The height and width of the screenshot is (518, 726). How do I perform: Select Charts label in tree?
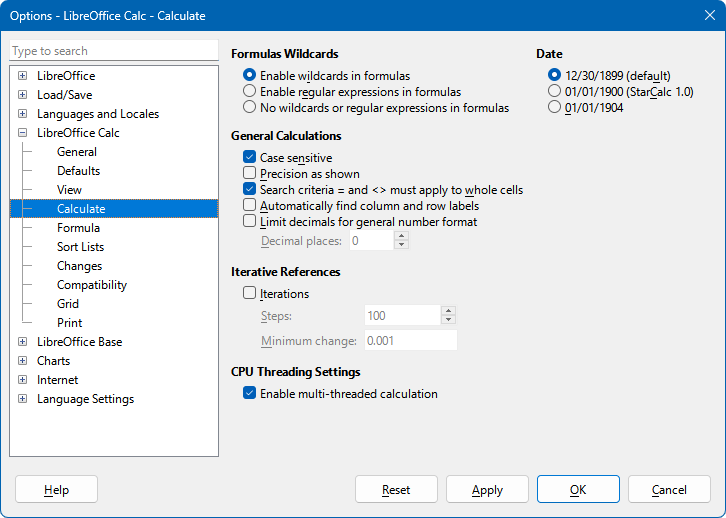pyautogui.click(x=54, y=361)
